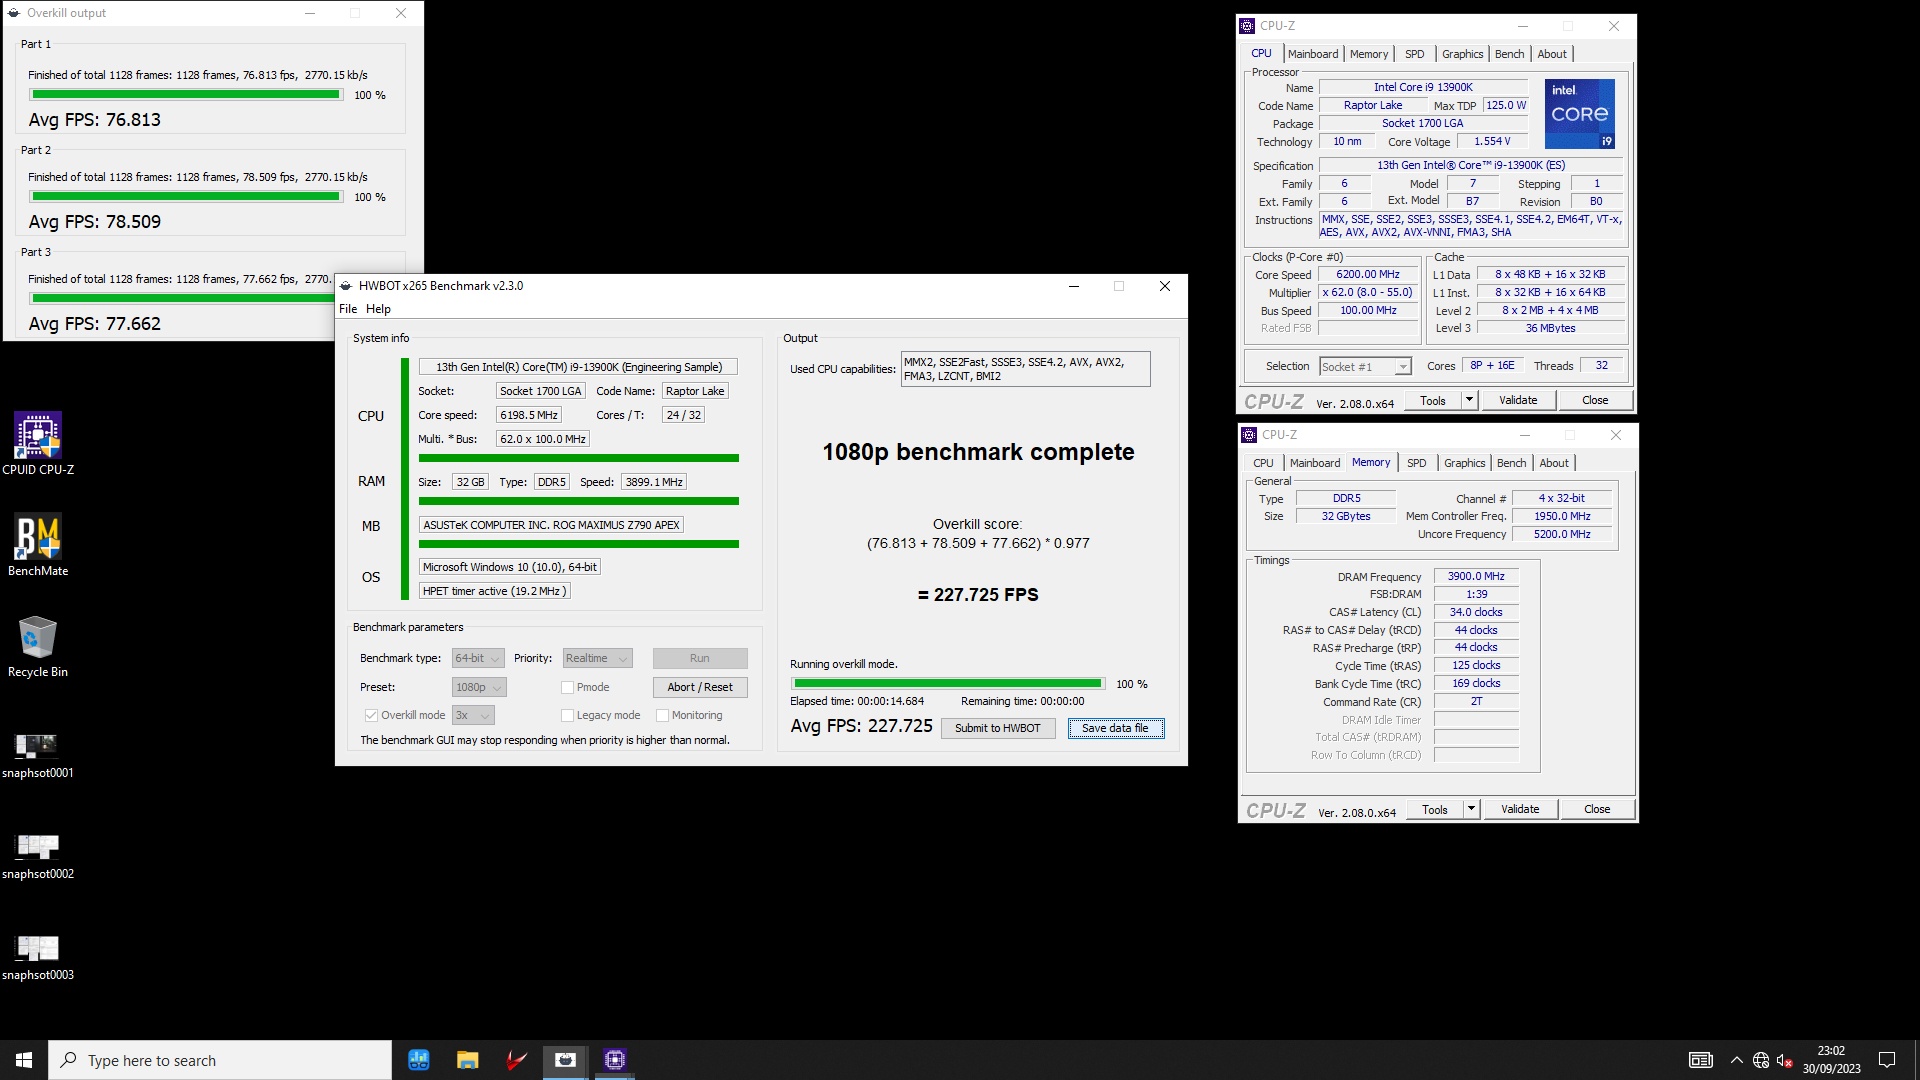Screen dimensions: 1920x1080
Task: Click the taskbar search magnifier icon
Action: [x=69, y=1060]
